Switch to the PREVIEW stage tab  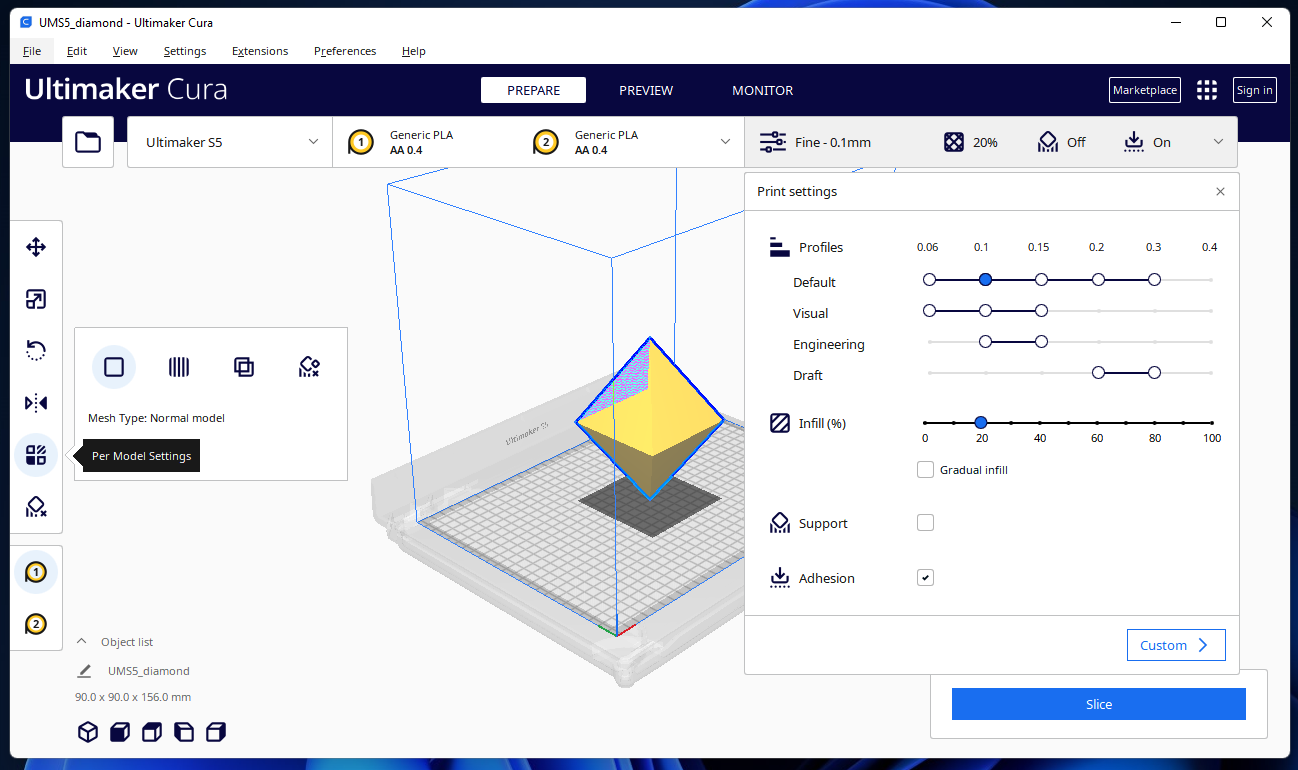(646, 90)
